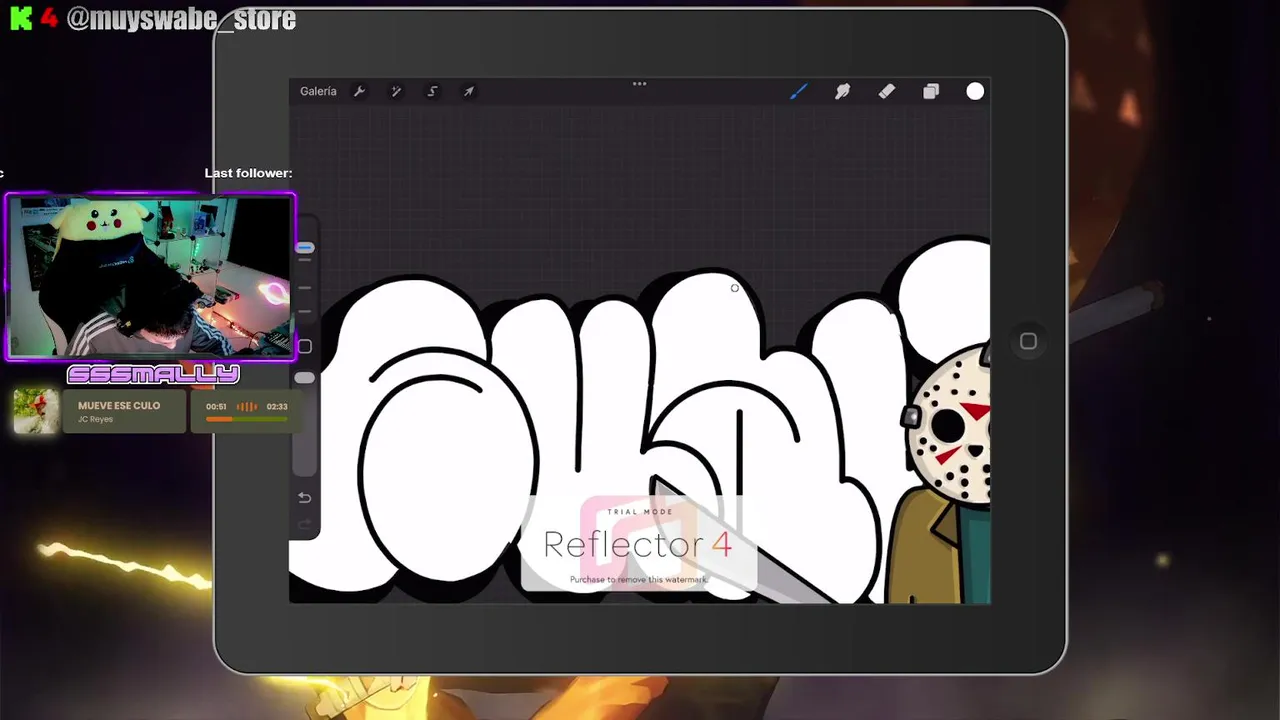Viewport: 1280px width, 720px height.
Task: Select the Eraser tool
Action: pyautogui.click(x=886, y=91)
